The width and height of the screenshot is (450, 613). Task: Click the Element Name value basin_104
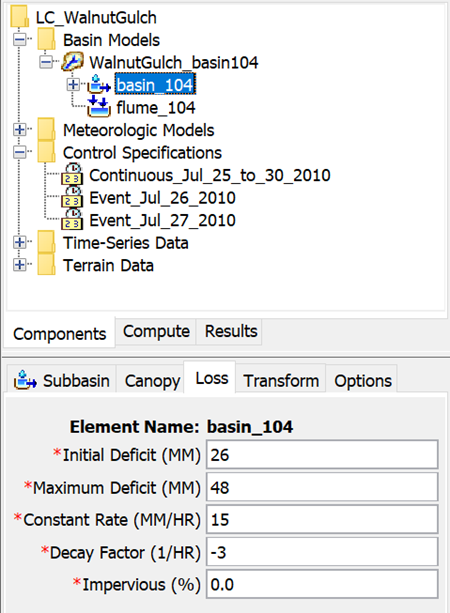pyautogui.click(x=249, y=427)
